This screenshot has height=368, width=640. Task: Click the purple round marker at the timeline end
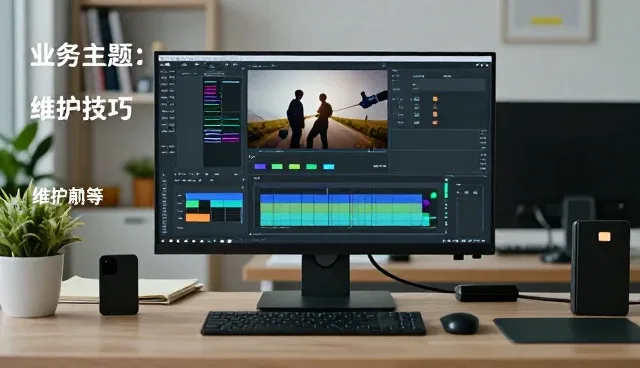427,203
